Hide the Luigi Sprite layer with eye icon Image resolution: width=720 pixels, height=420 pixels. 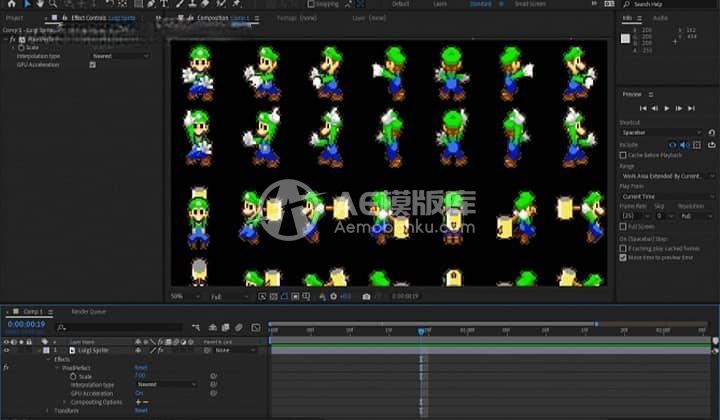(x=6, y=350)
